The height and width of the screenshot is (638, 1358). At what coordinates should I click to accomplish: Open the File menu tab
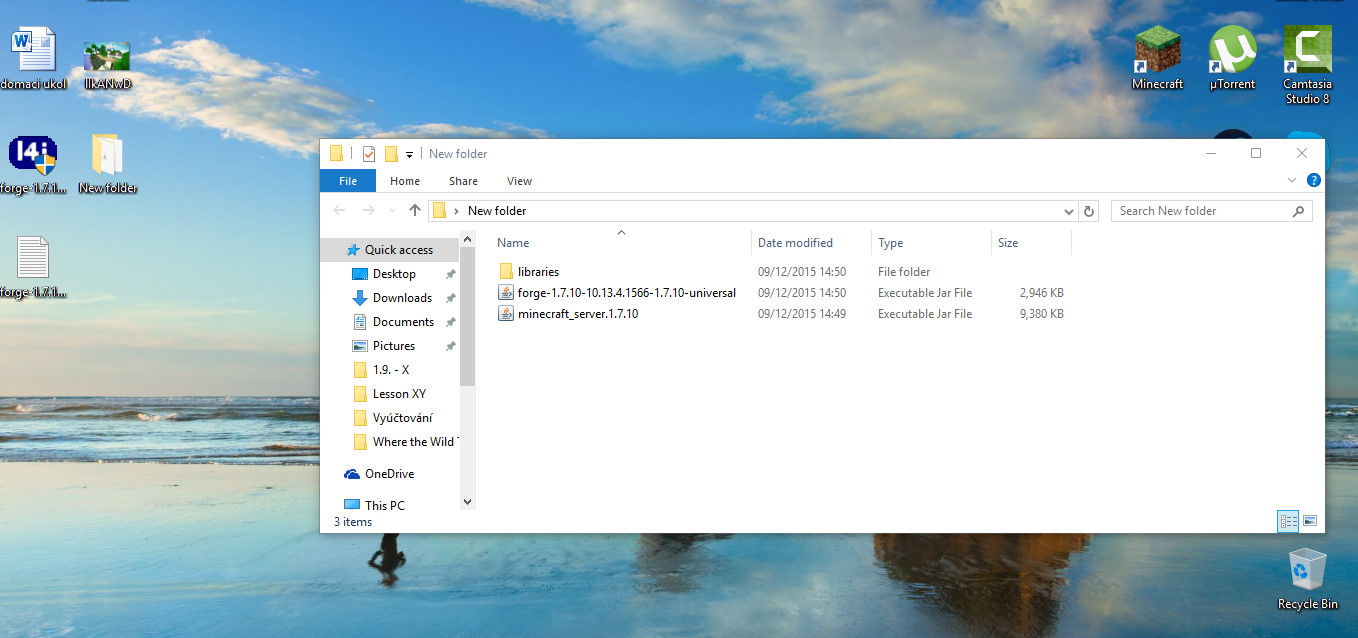coord(348,181)
